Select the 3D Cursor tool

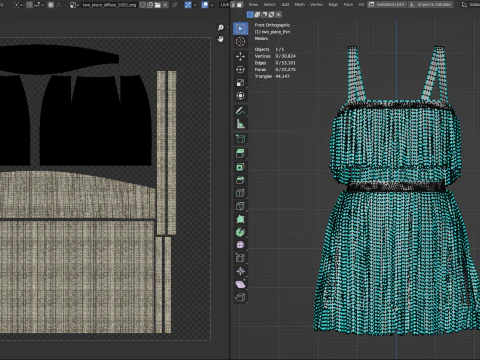click(x=240, y=42)
